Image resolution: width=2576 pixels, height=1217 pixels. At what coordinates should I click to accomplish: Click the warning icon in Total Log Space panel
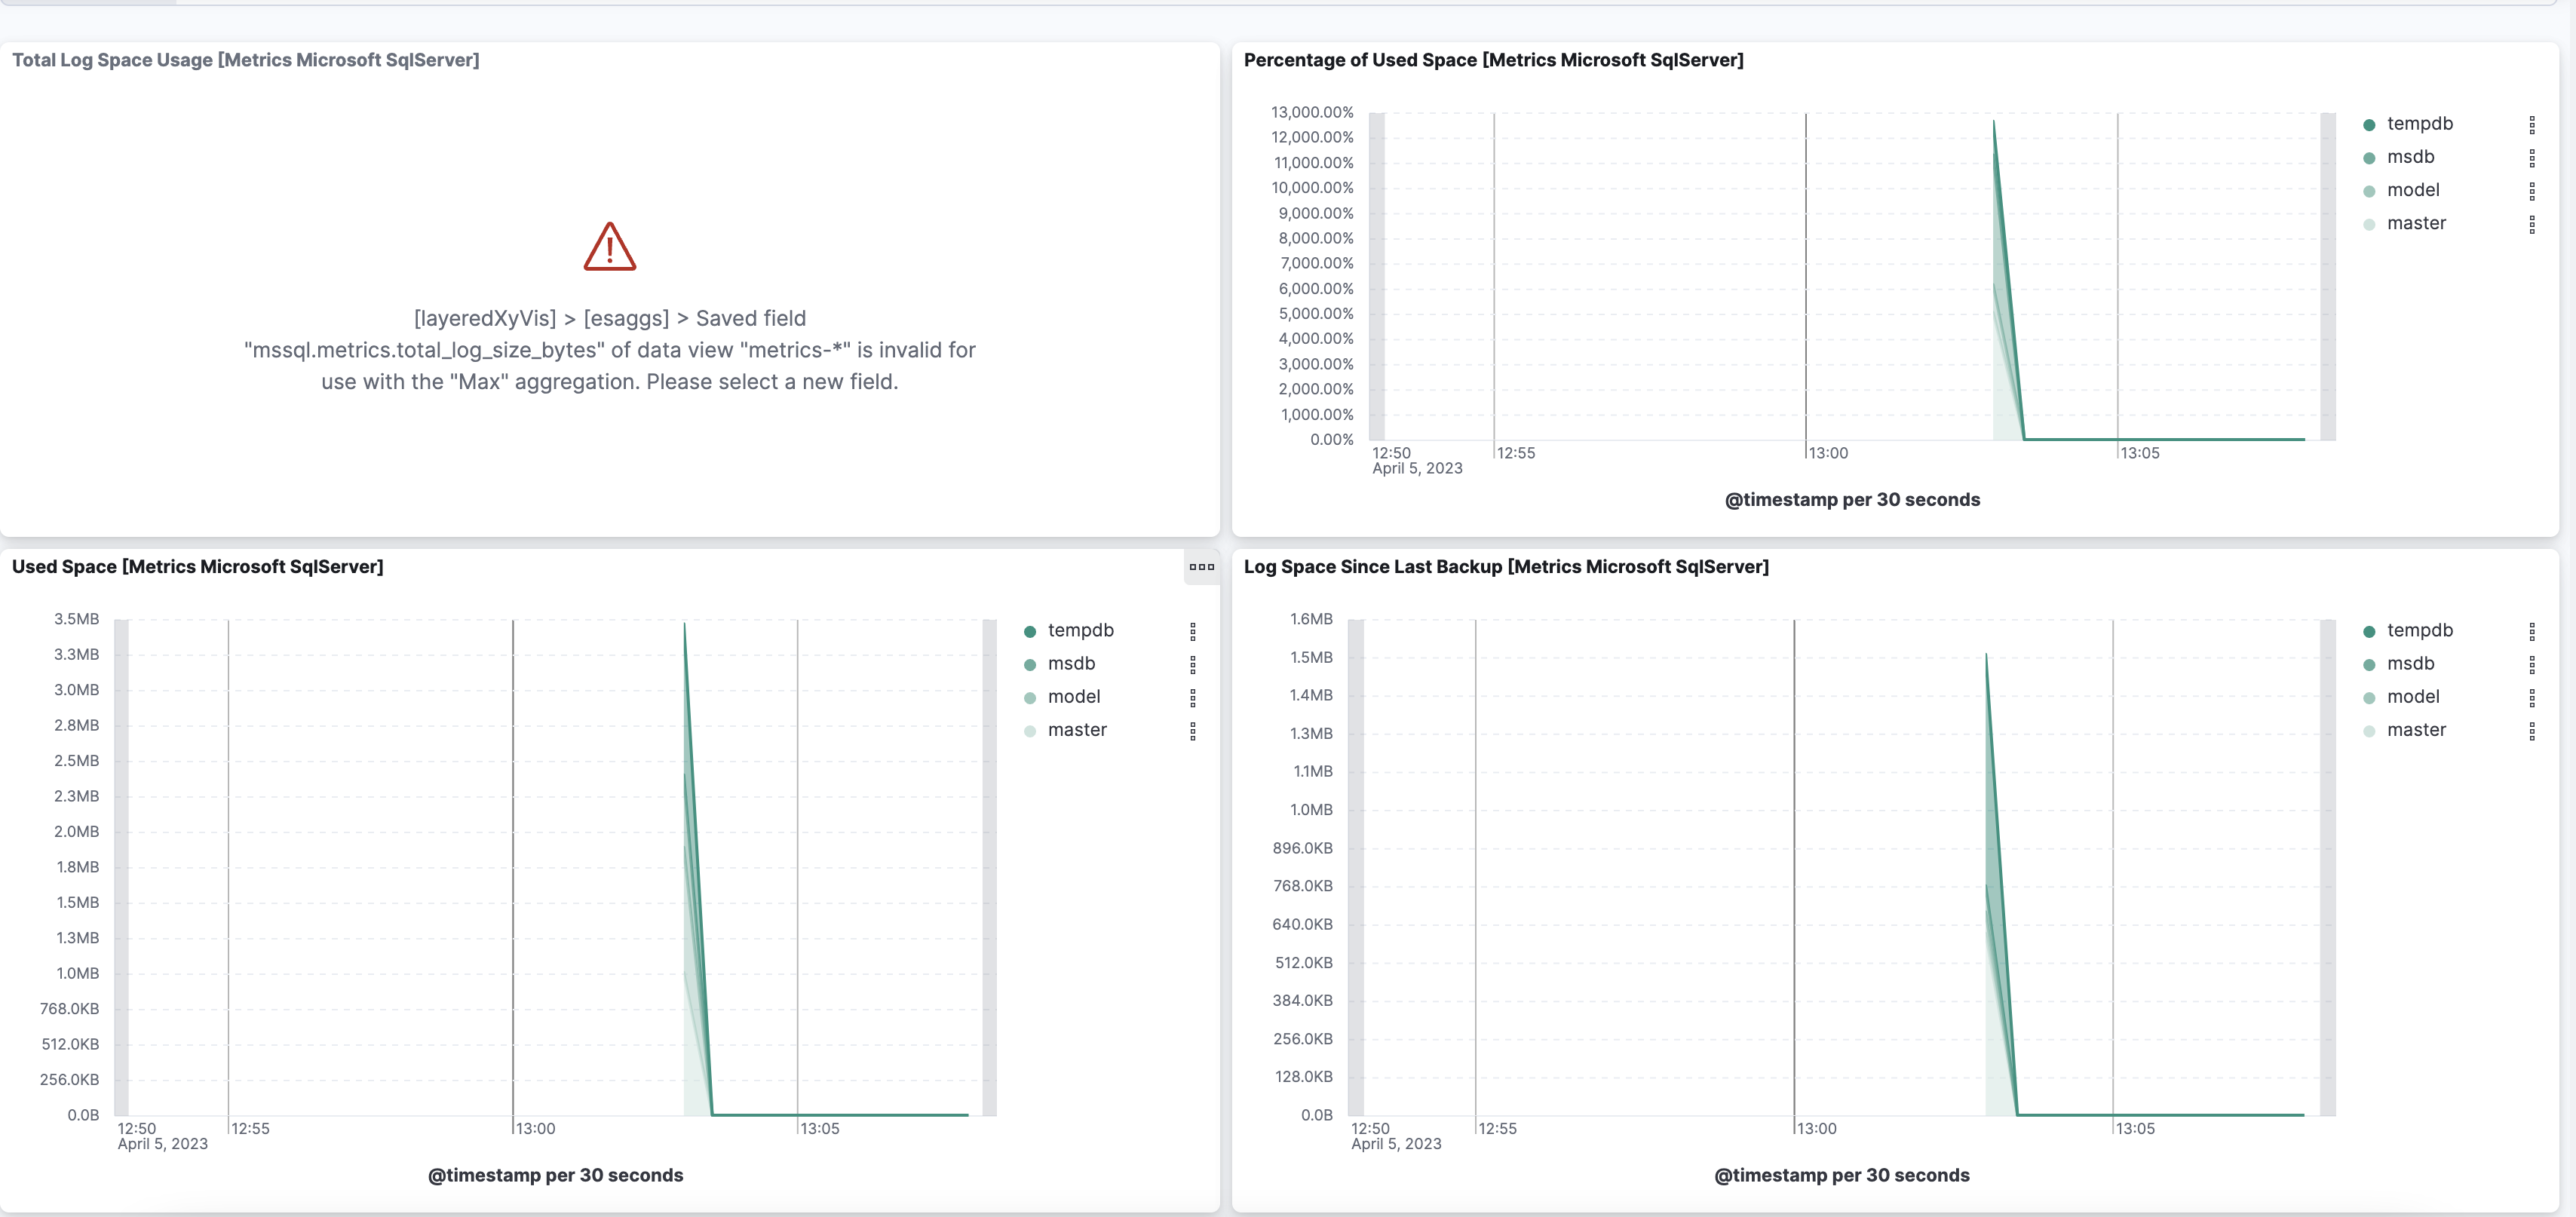click(609, 247)
